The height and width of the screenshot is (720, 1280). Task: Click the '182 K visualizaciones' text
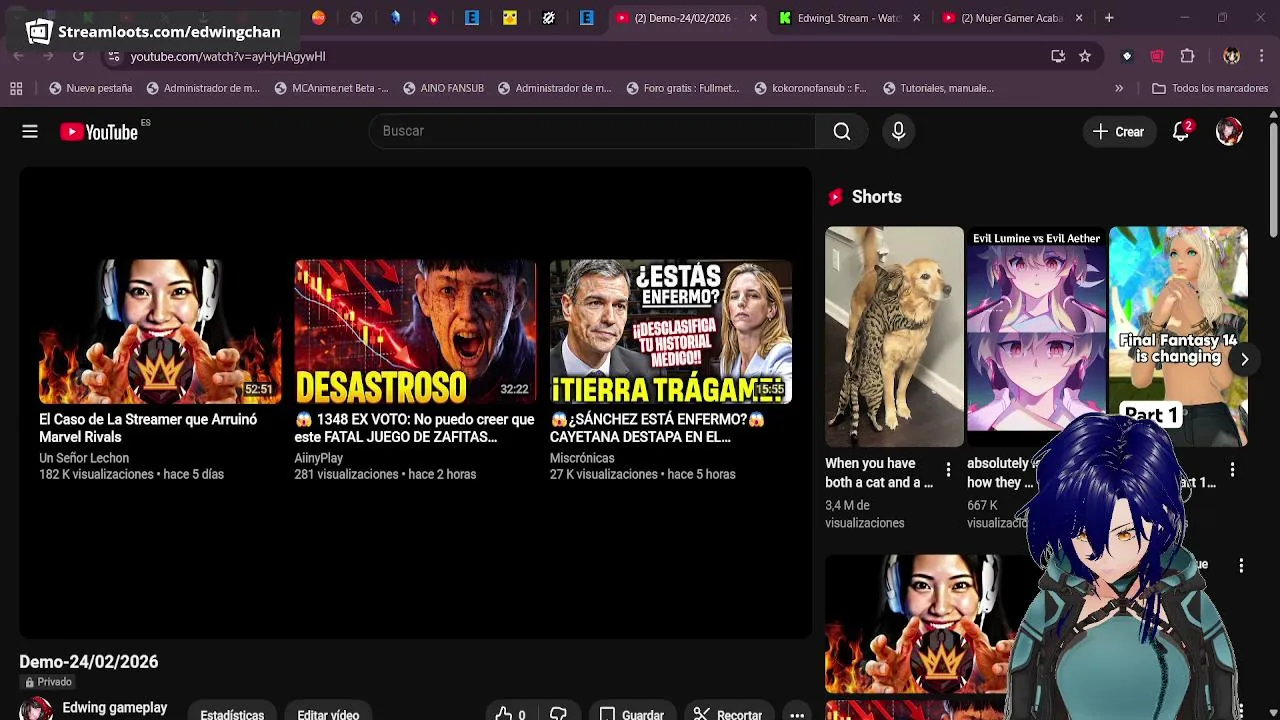coord(96,474)
